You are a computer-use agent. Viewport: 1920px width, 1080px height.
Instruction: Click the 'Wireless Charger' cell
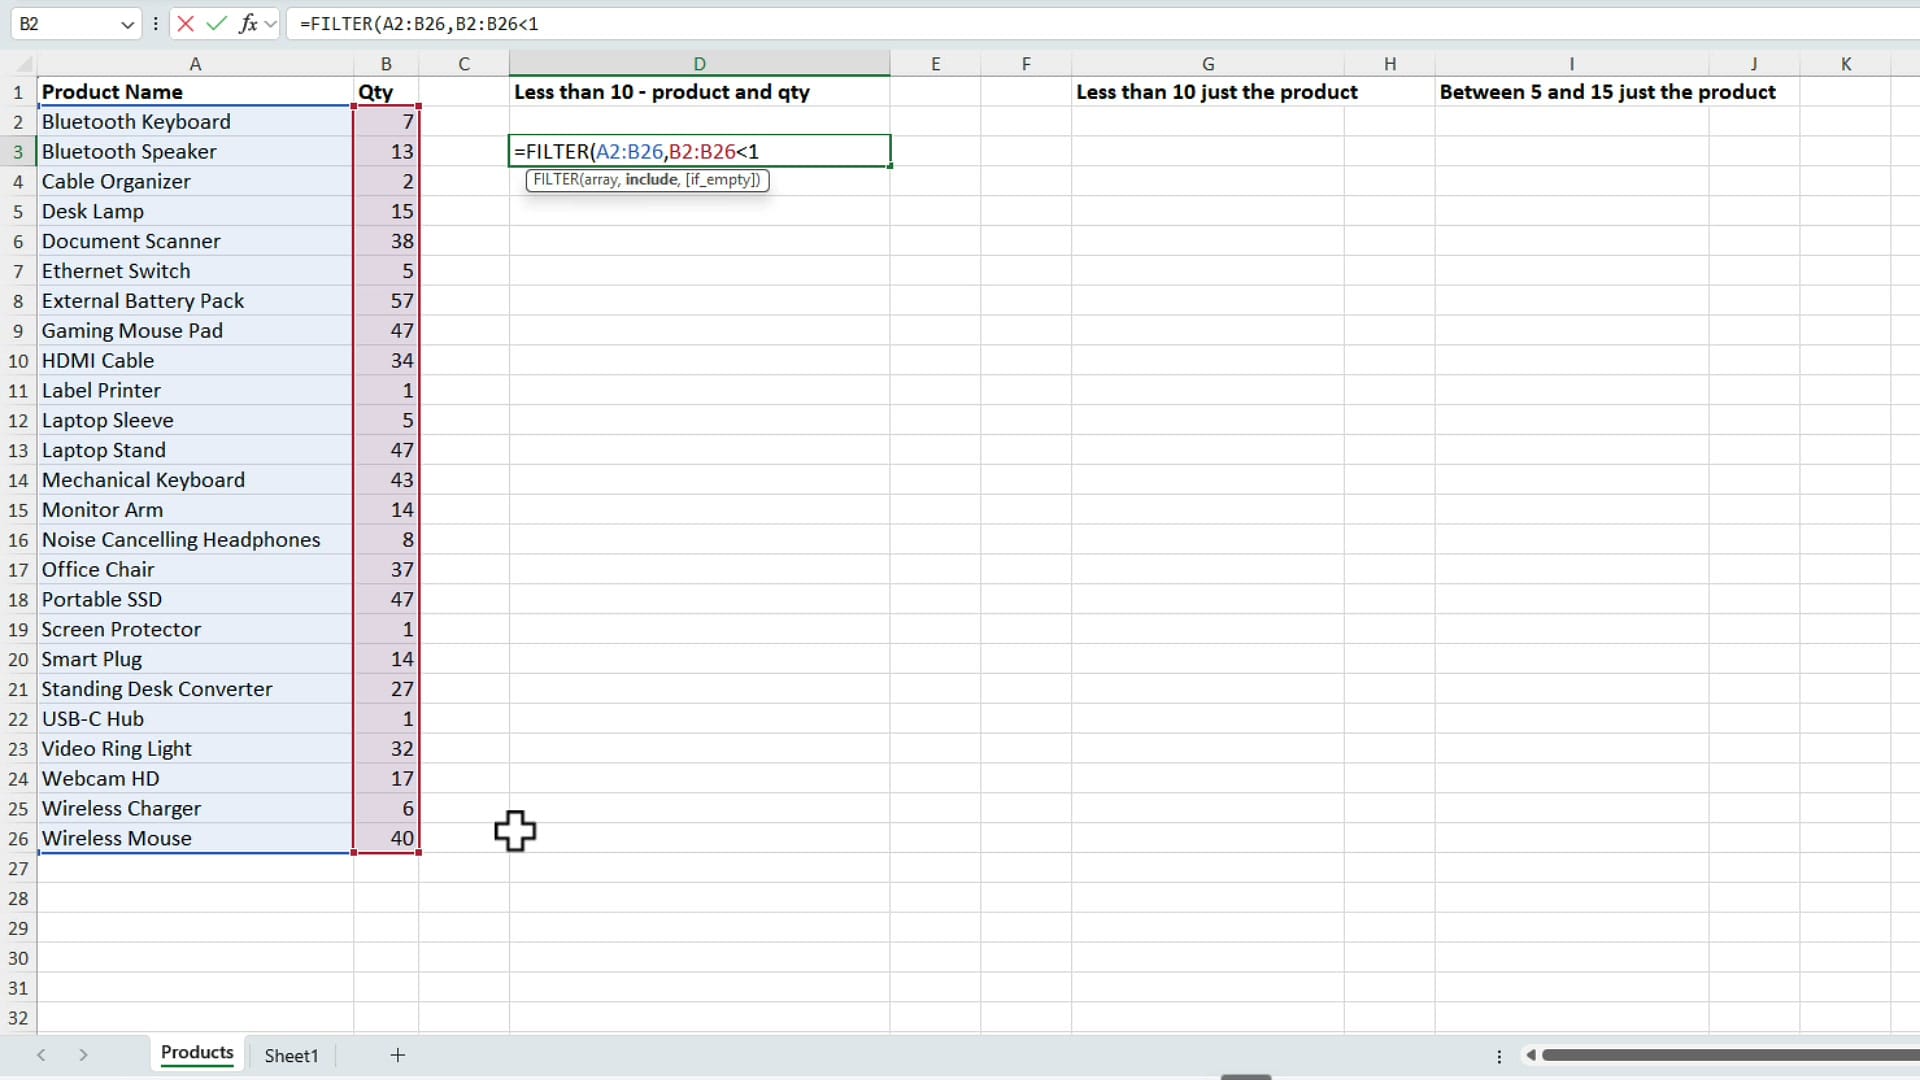[x=195, y=808]
